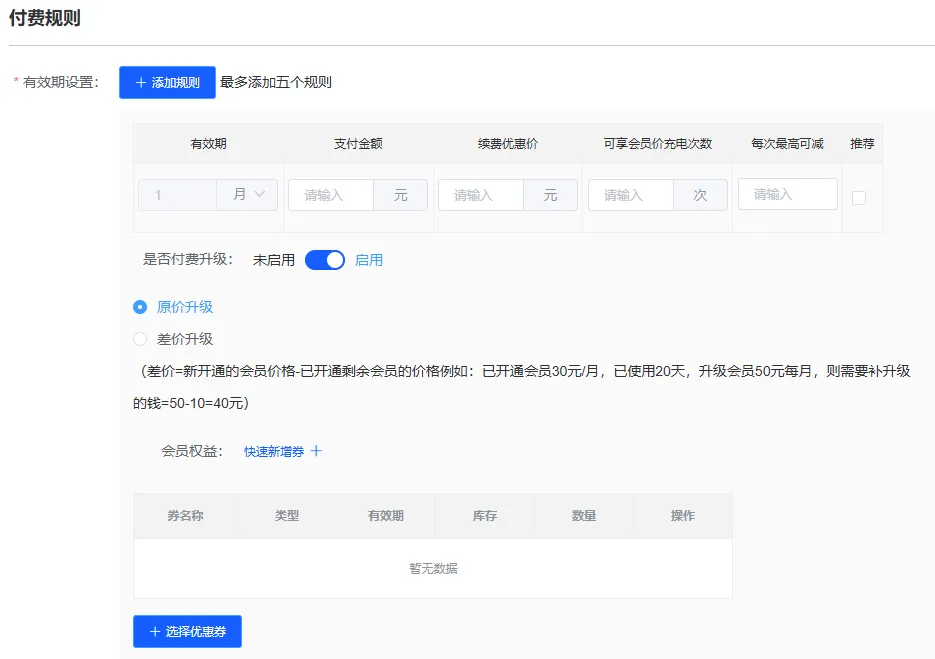Click the 续费优惠价 input field

480,195
